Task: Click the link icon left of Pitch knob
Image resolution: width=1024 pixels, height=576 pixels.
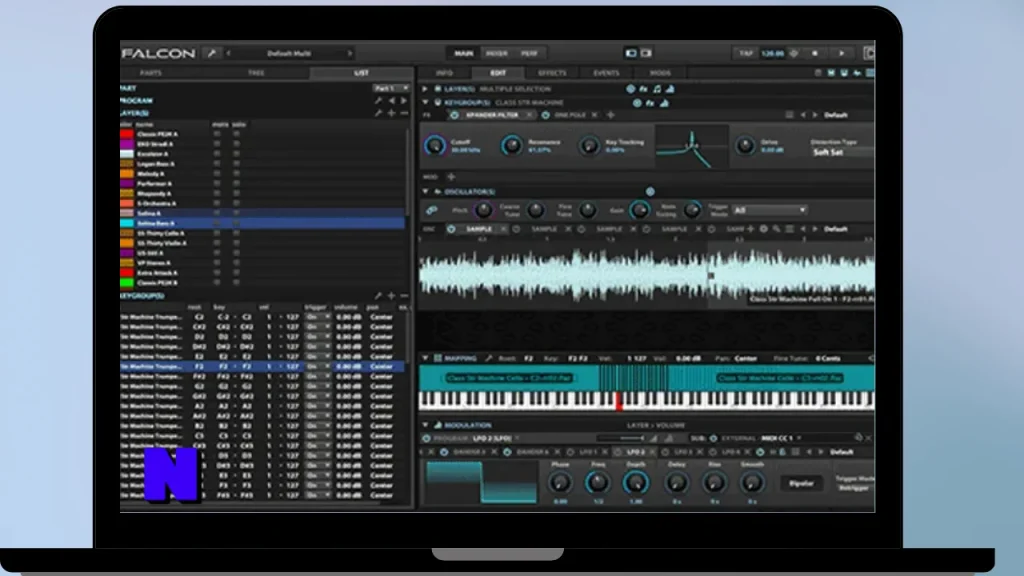Action: pos(432,210)
